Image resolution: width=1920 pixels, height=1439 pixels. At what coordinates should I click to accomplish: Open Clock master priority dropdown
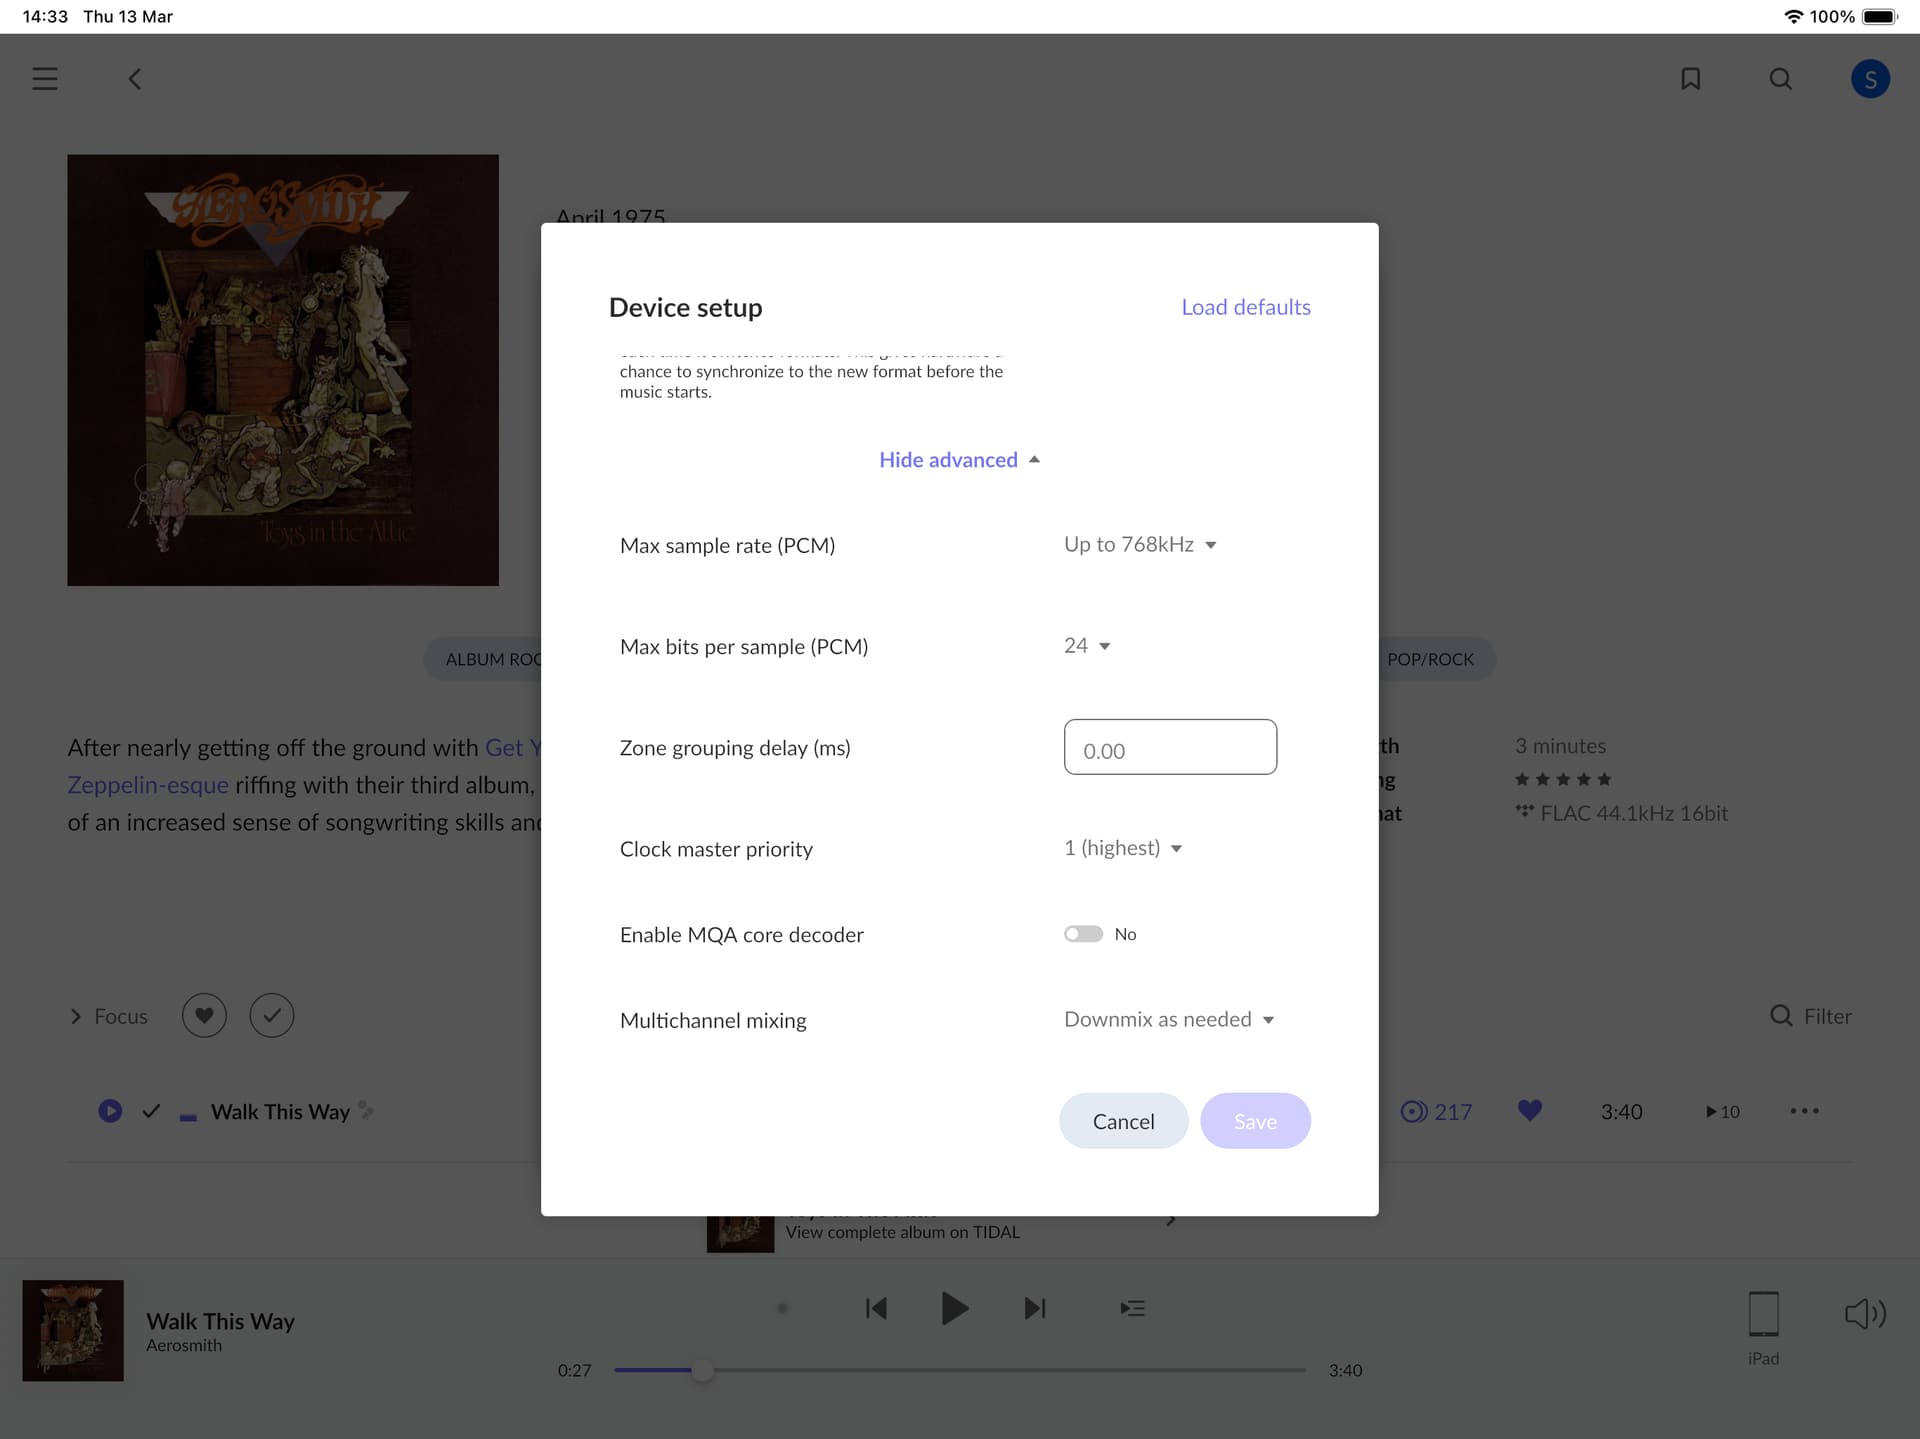(1122, 848)
